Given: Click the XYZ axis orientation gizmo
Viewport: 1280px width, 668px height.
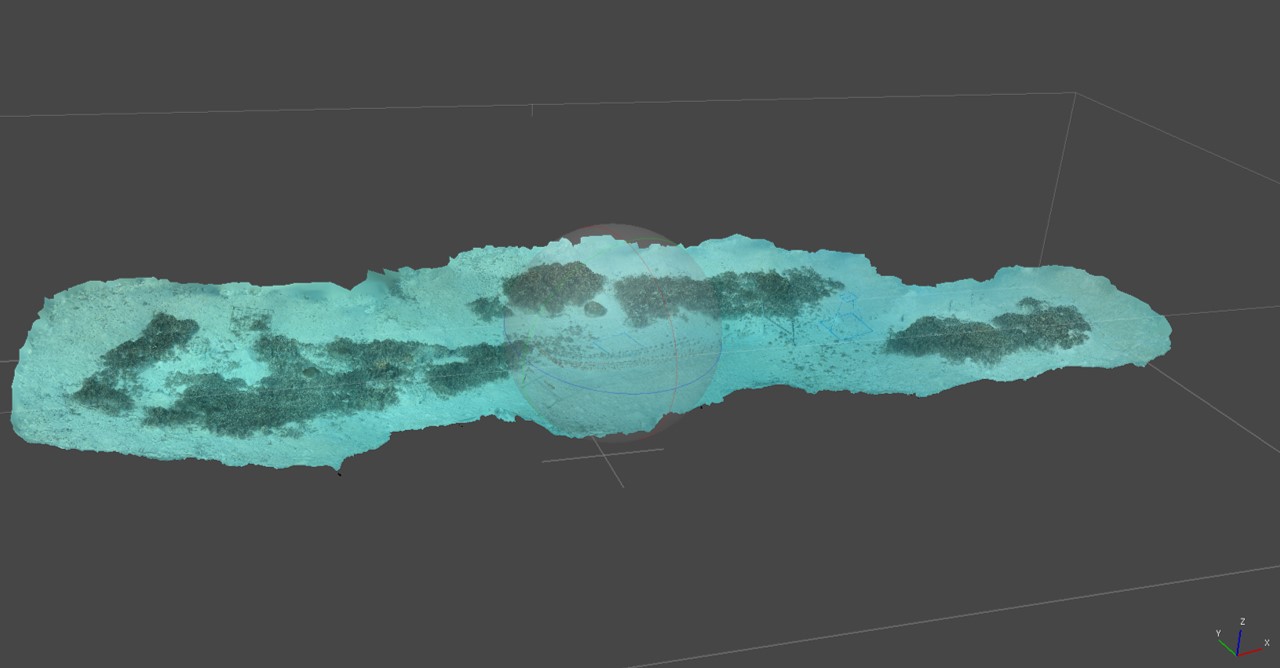Looking at the screenshot, I should pos(1241,637).
